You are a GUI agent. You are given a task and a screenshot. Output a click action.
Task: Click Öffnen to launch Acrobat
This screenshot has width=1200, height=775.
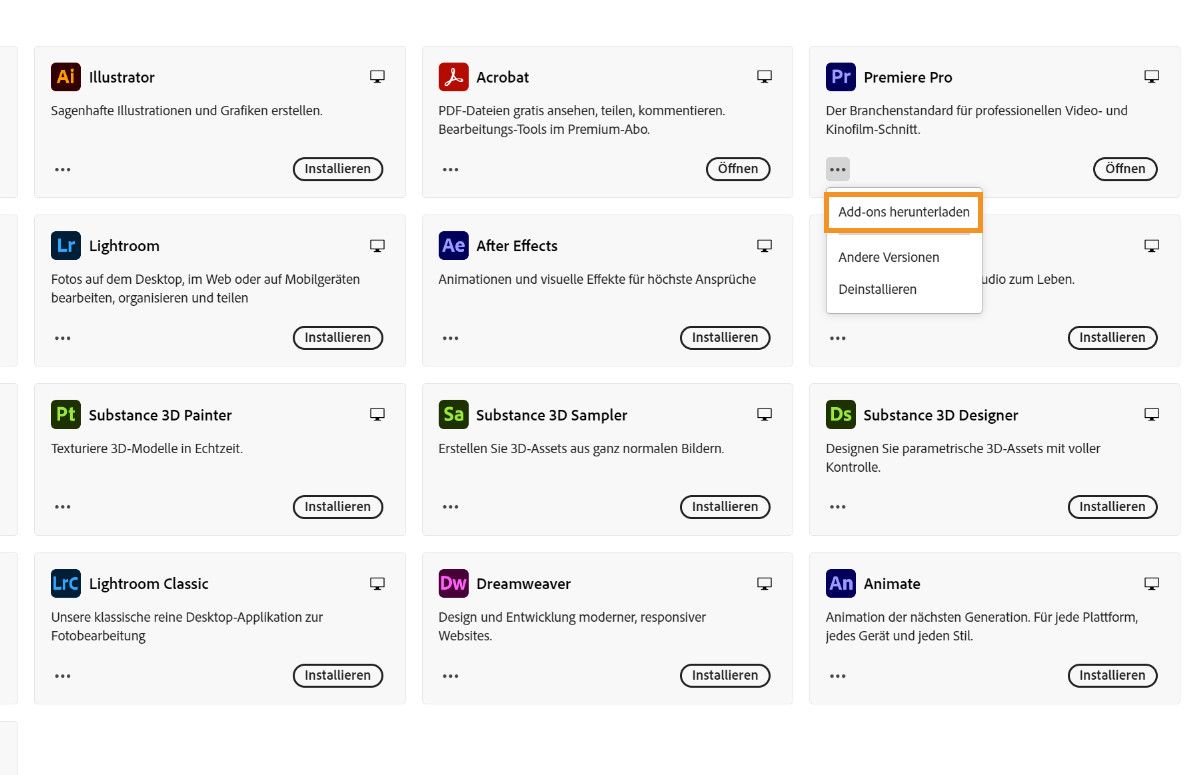738,168
